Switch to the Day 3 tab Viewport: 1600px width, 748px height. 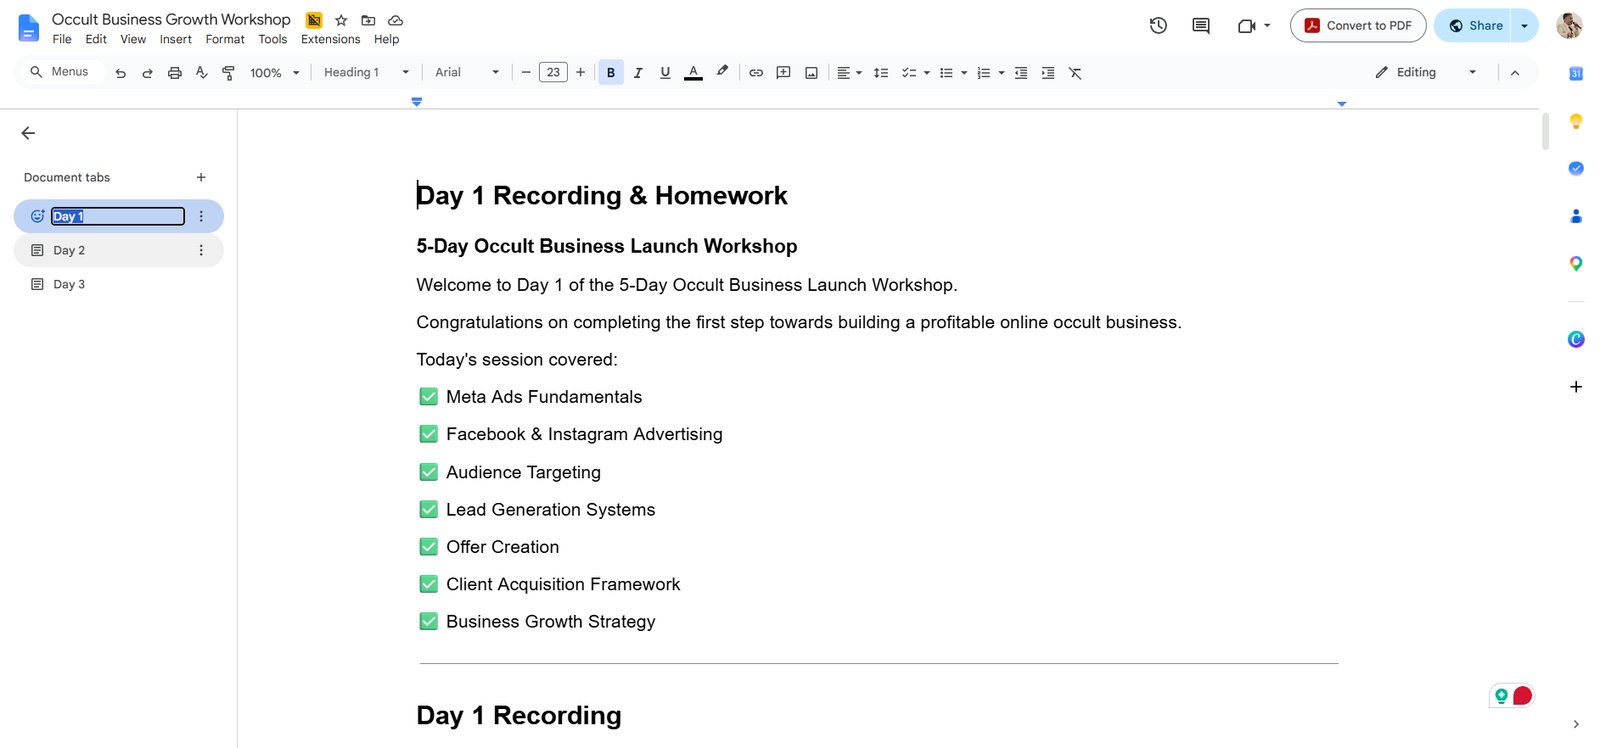(x=119, y=284)
